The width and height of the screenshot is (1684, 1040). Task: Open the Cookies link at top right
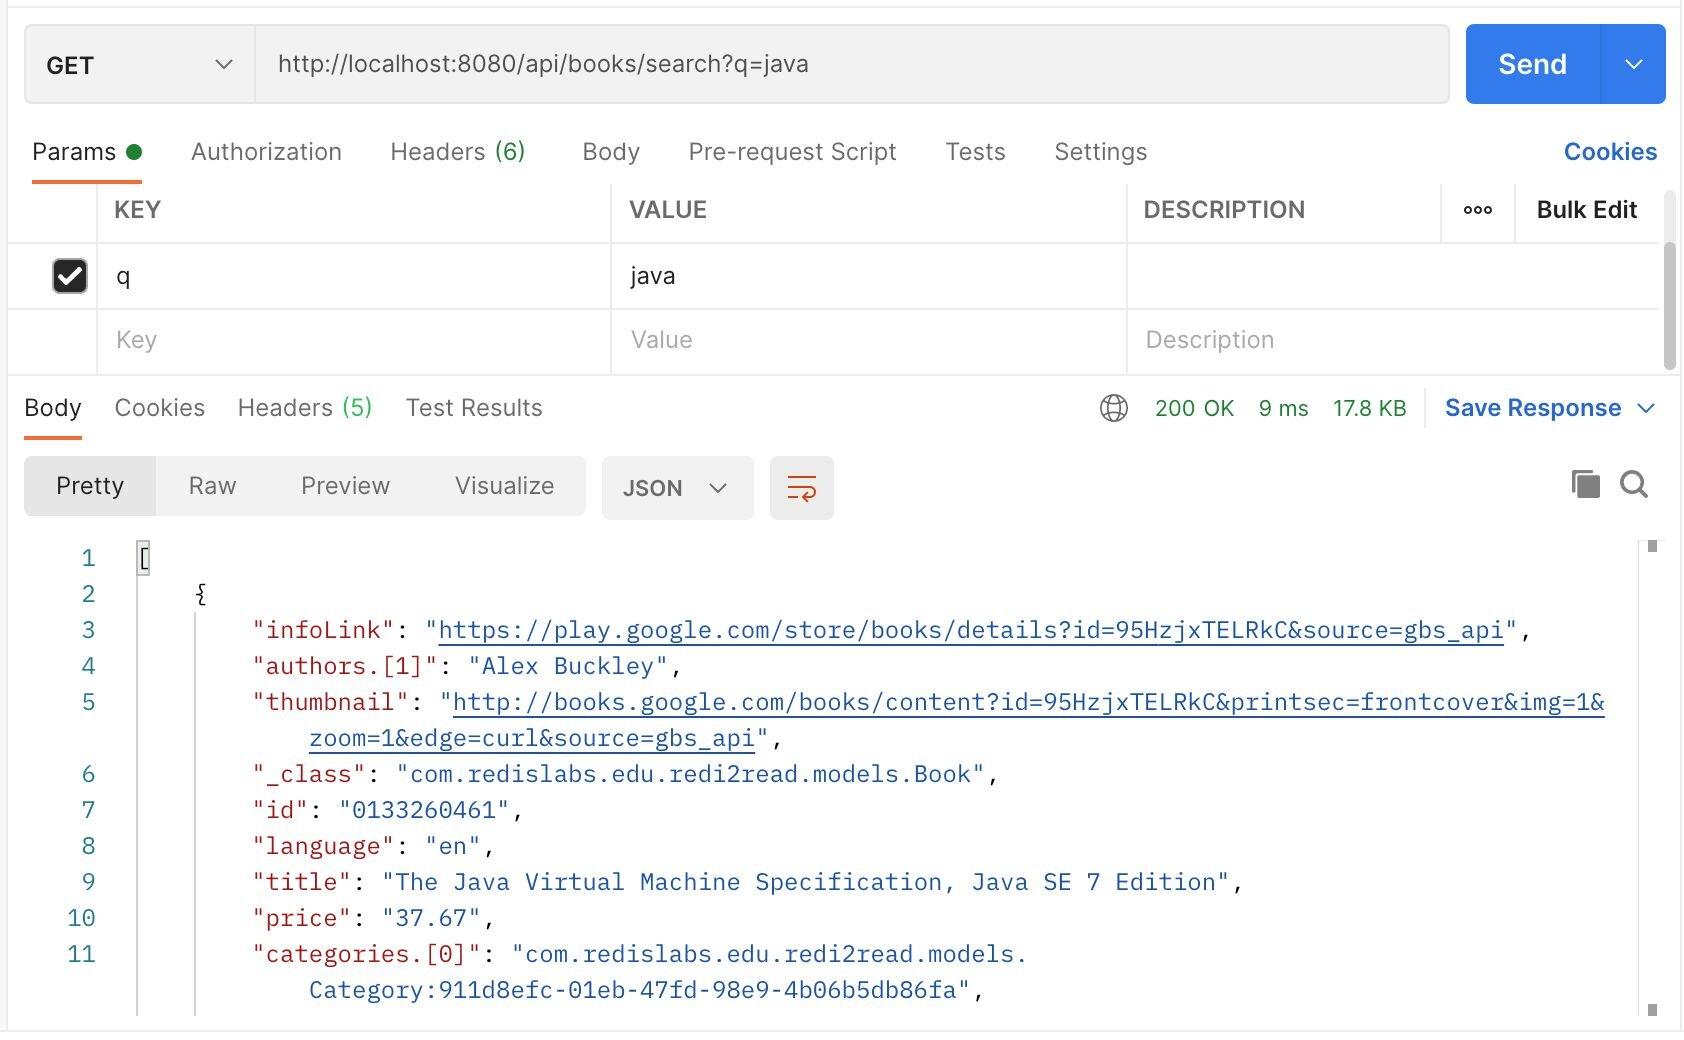[1610, 152]
